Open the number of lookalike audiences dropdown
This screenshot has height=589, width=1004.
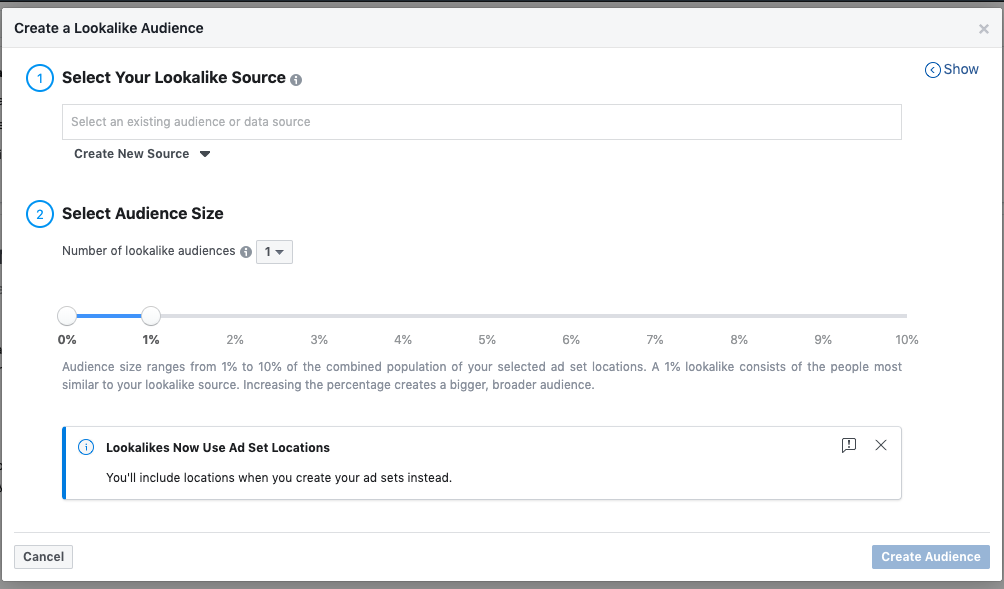pyautogui.click(x=274, y=252)
